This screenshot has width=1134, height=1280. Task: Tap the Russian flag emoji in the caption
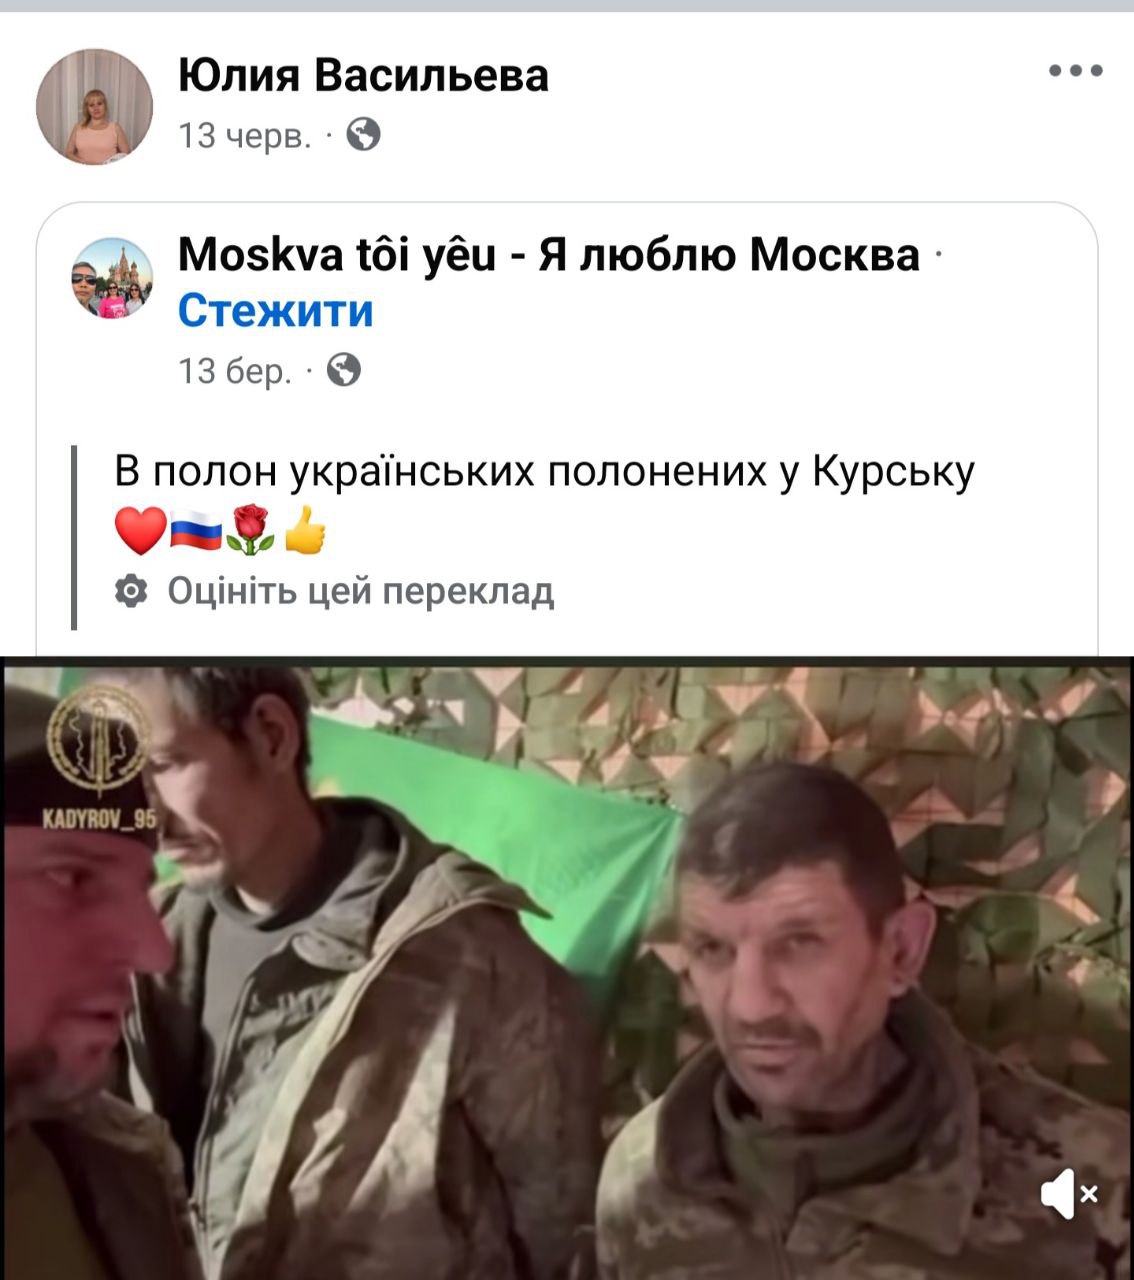click(195, 530)
